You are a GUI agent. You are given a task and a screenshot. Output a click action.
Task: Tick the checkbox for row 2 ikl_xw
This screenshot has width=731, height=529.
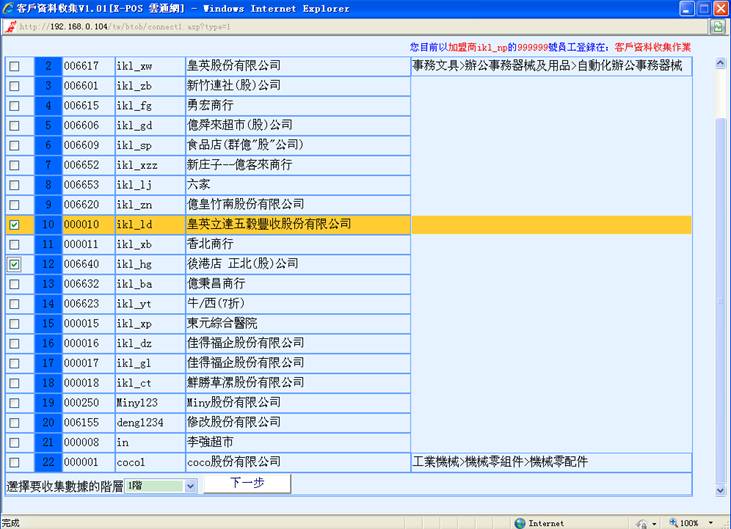(14, 66)
